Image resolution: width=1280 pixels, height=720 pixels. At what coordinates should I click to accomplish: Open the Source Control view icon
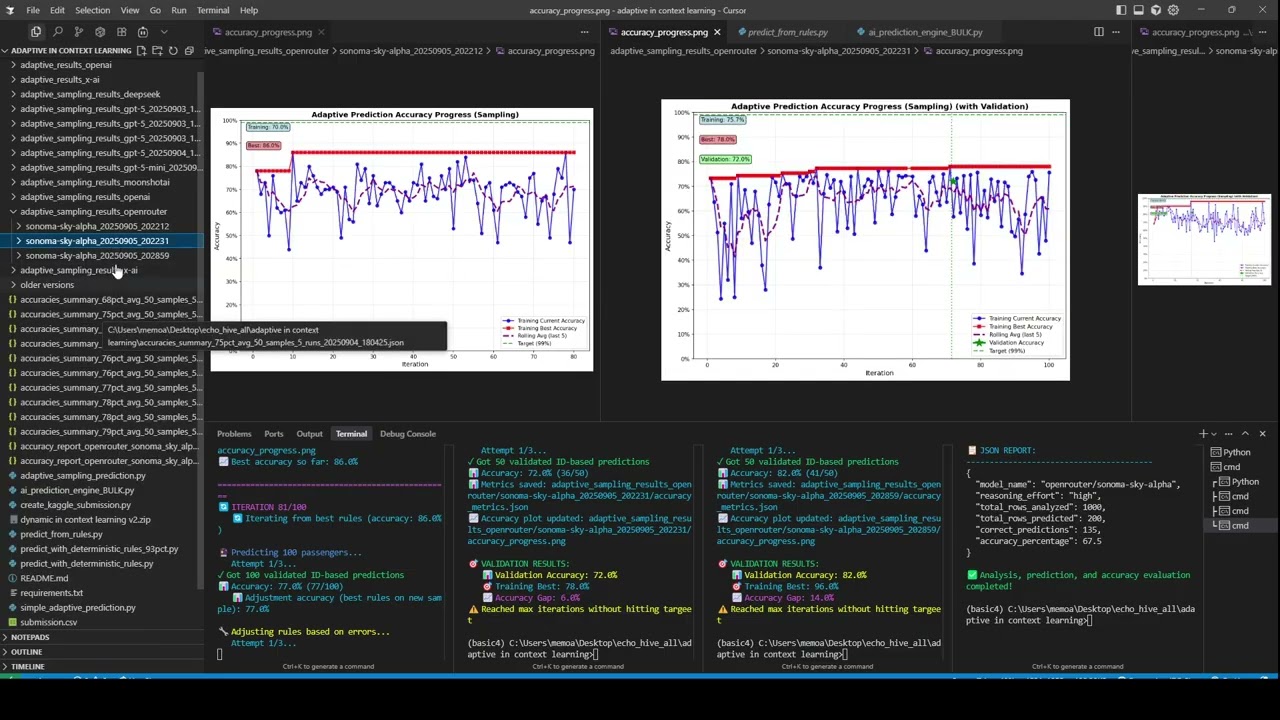(78, 32)
